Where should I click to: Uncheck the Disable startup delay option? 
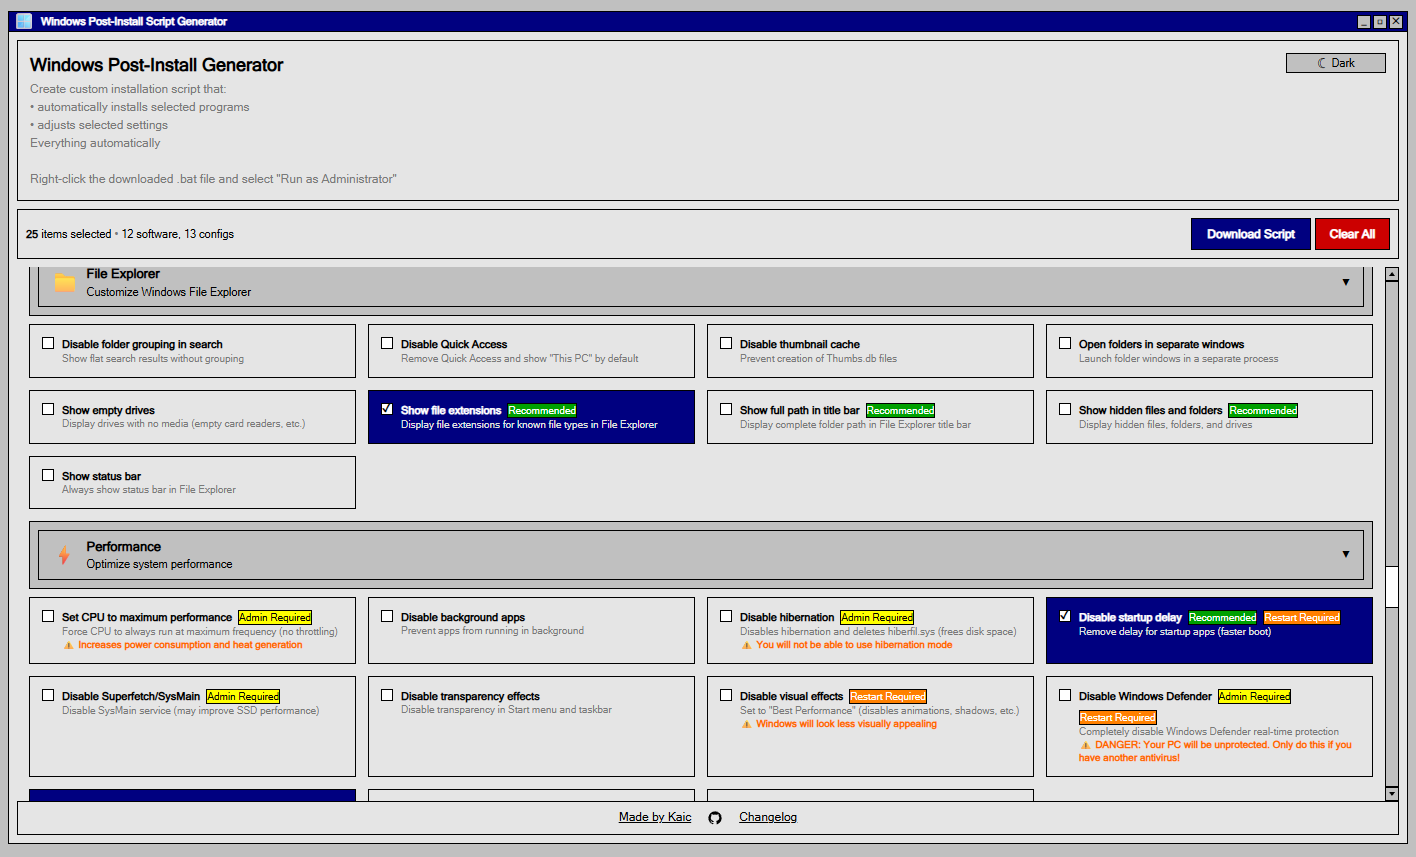(1065, 616)
